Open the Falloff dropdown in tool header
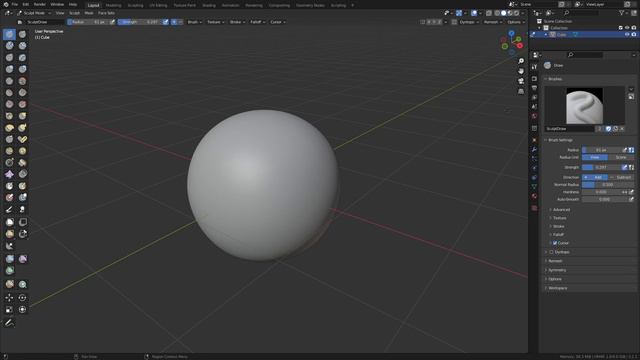Screen dimensions: 640x360 tap(258, 22)
